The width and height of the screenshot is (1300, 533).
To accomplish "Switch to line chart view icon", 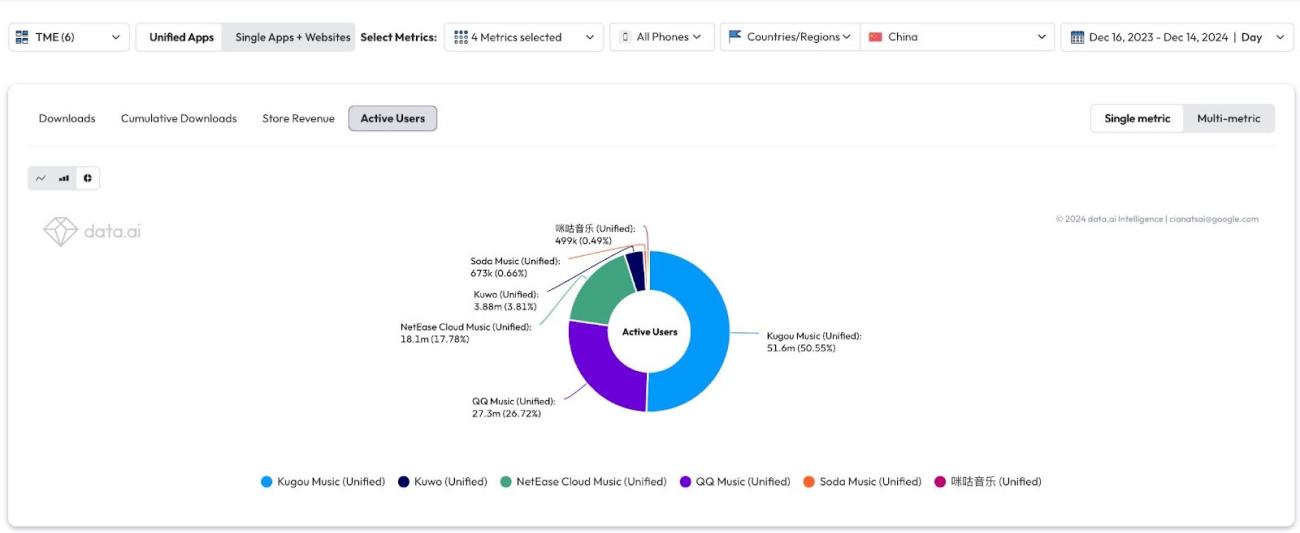I will (41, 178).
